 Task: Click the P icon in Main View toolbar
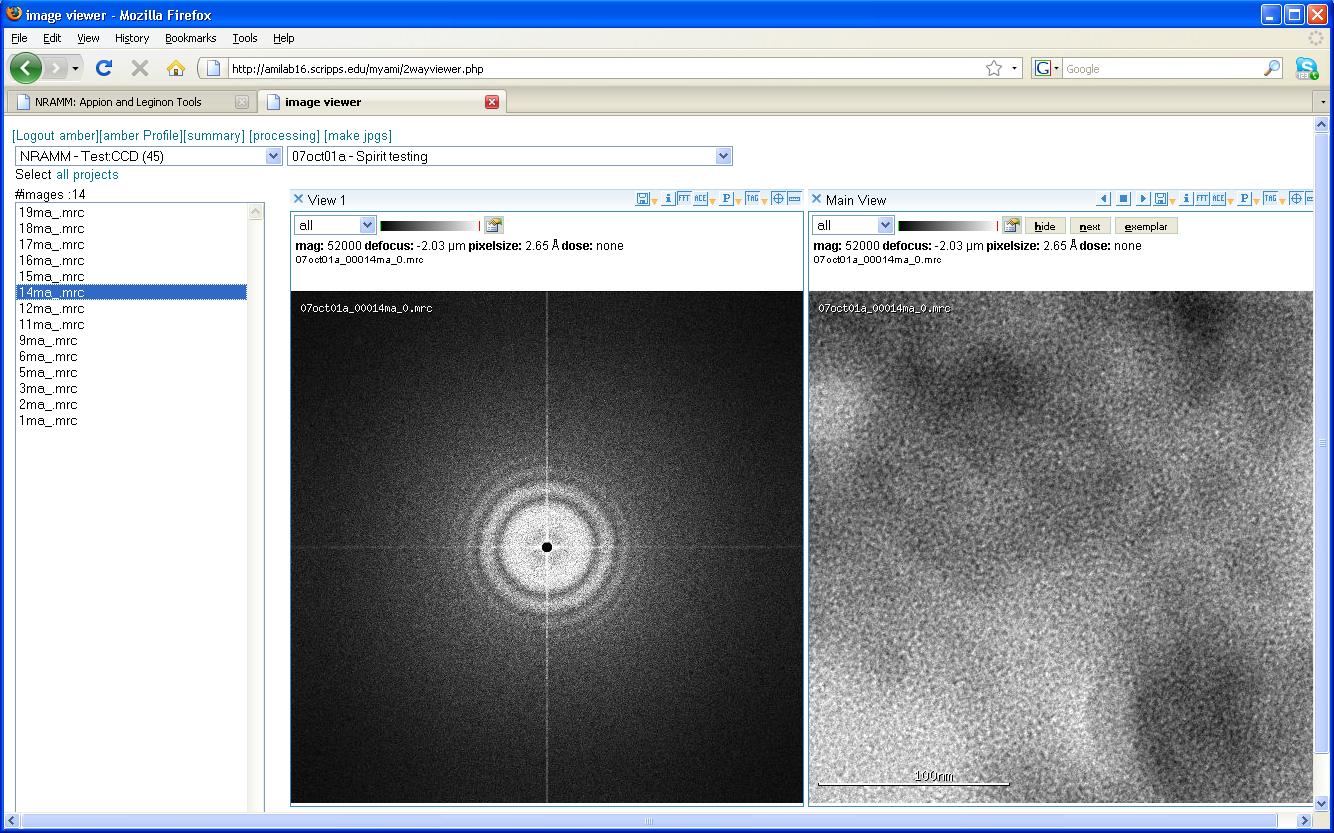point(1244,199)
